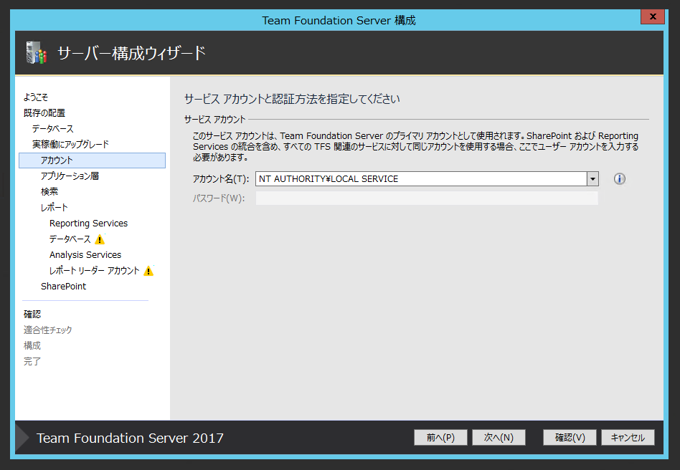Screen dimensions: 680x470
Task: Click the 完了 step
Action: 32,361
